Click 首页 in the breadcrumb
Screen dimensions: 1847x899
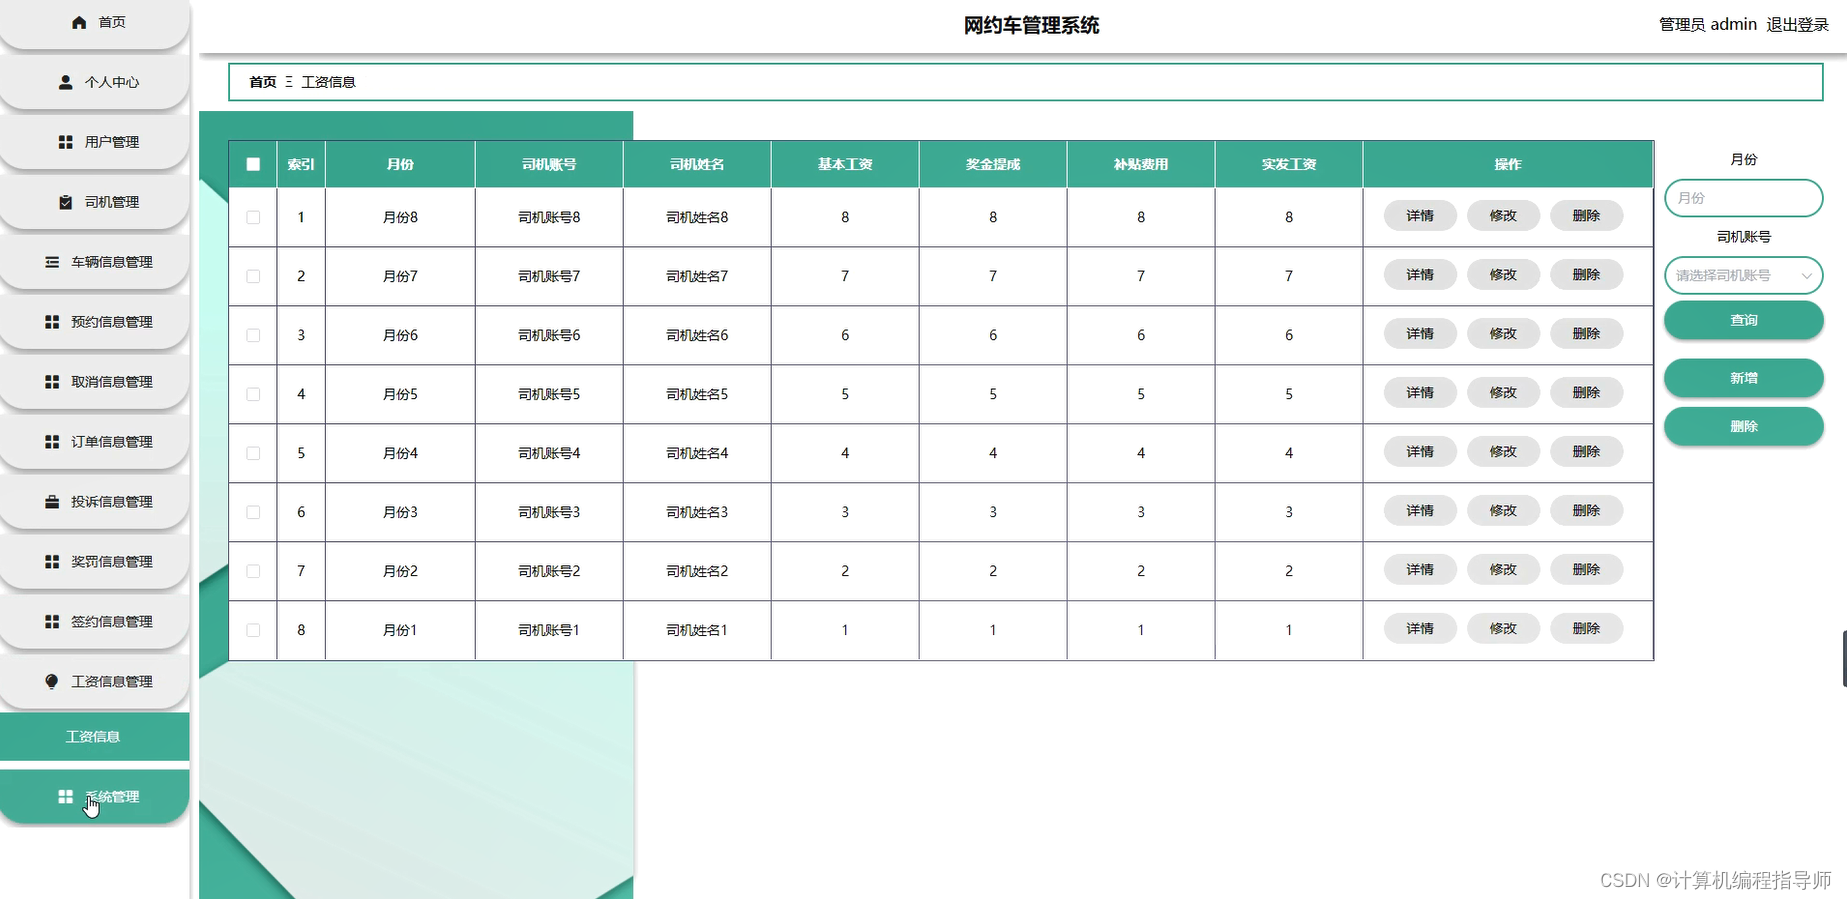(x=262, y=82)
